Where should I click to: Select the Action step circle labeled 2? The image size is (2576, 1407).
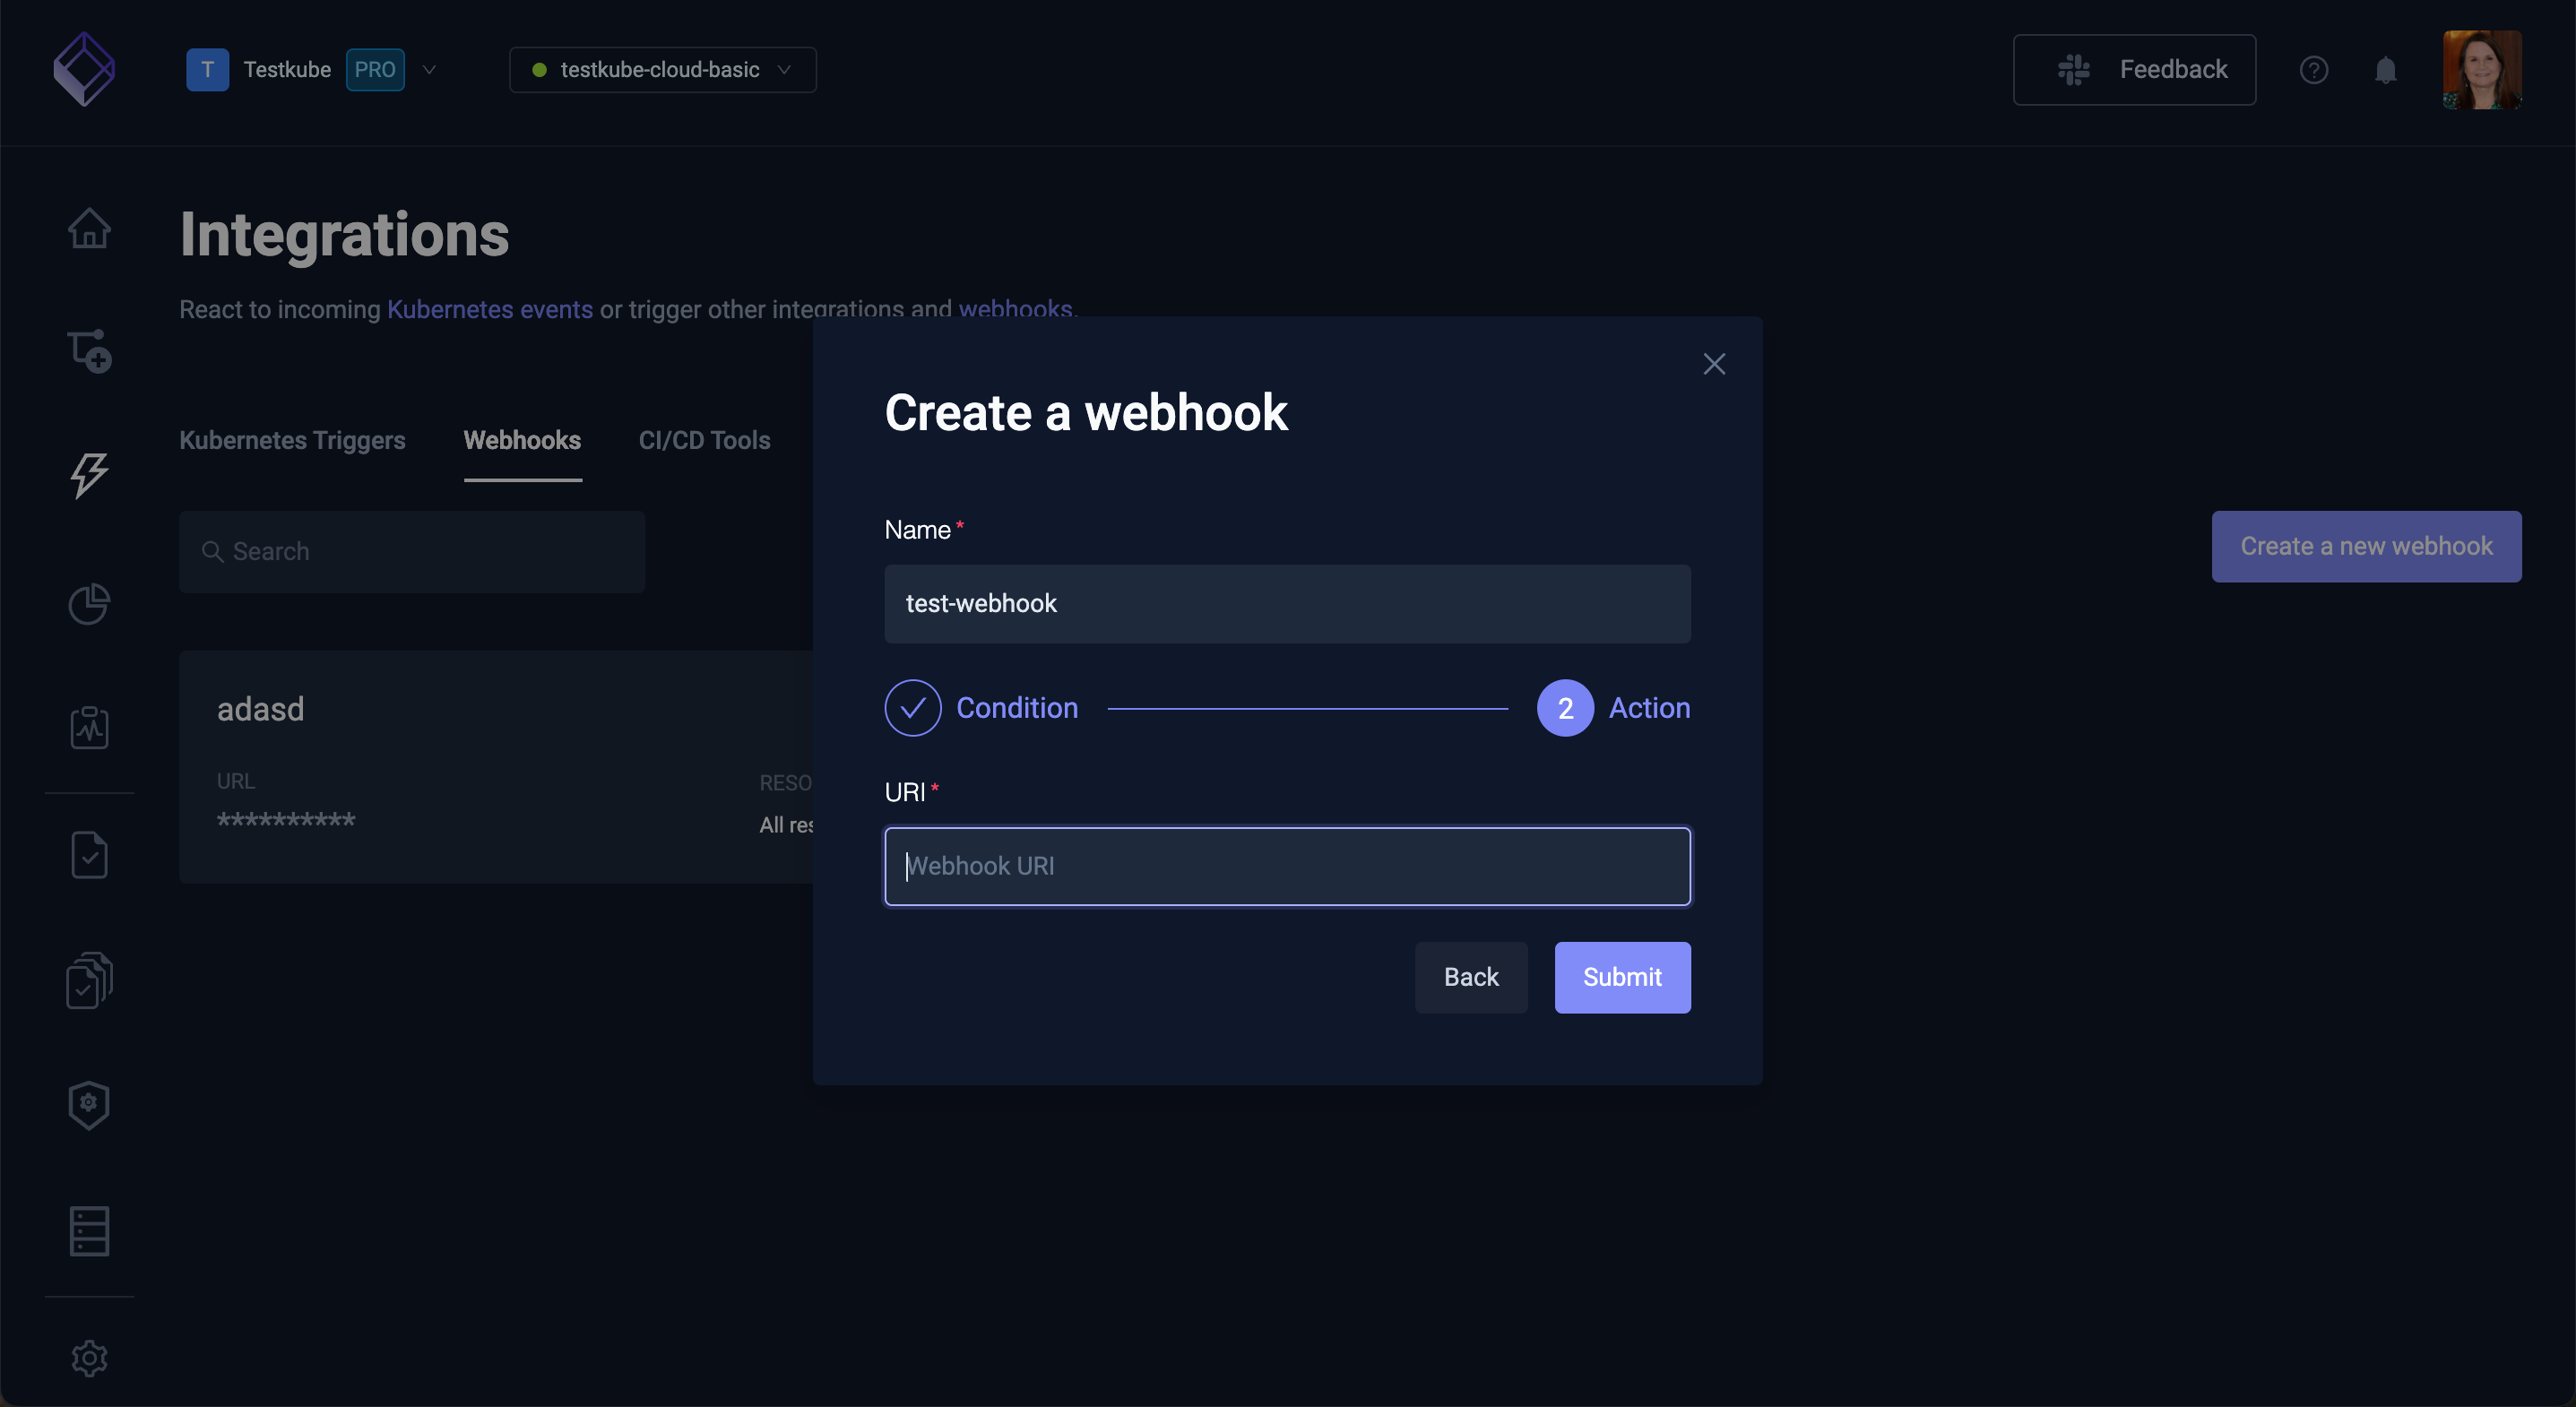tap(1564, 707)
